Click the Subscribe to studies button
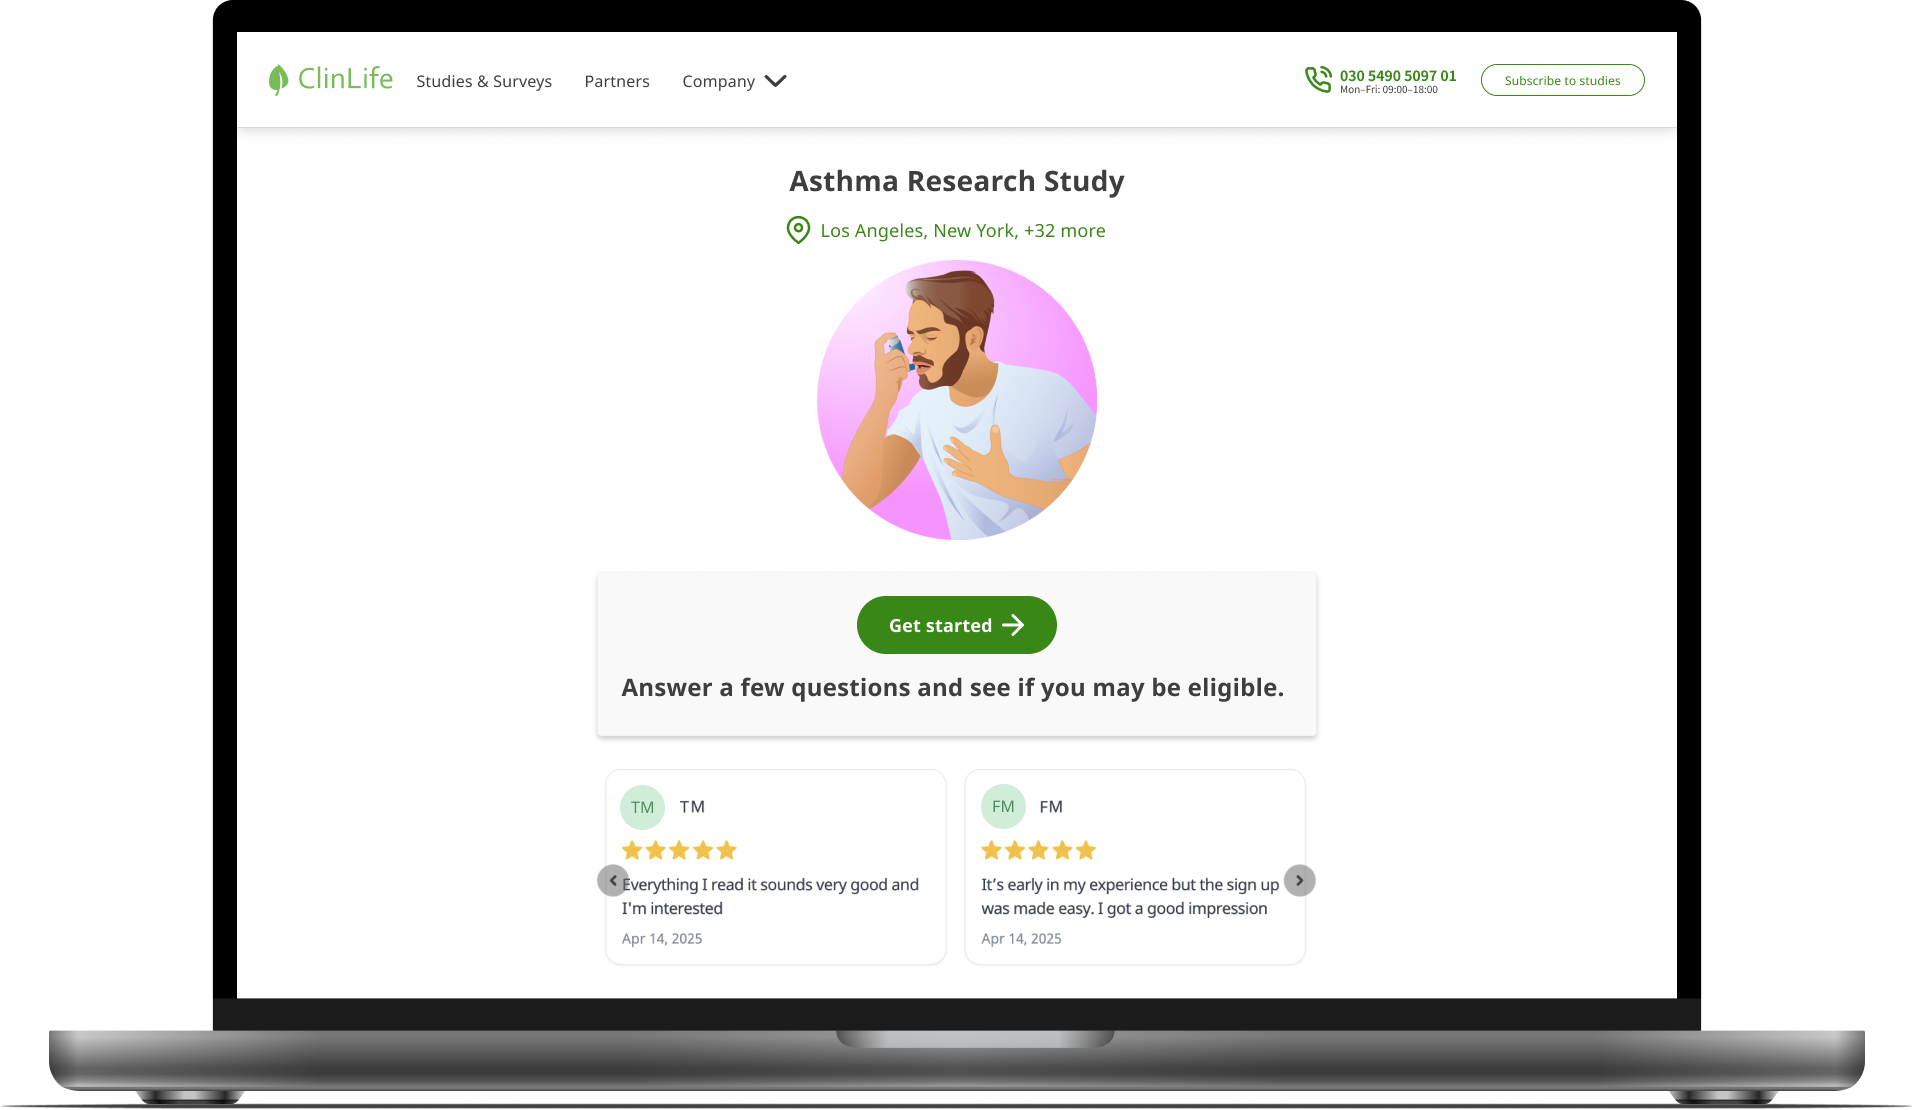This screenshot has height=1110, width=1914. (1562, 80)
